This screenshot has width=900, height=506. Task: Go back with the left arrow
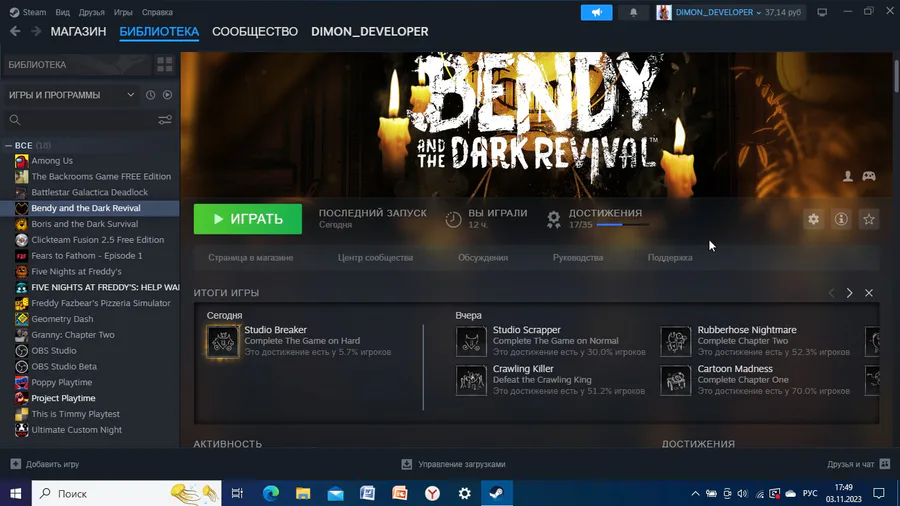[x=15, y=31]
